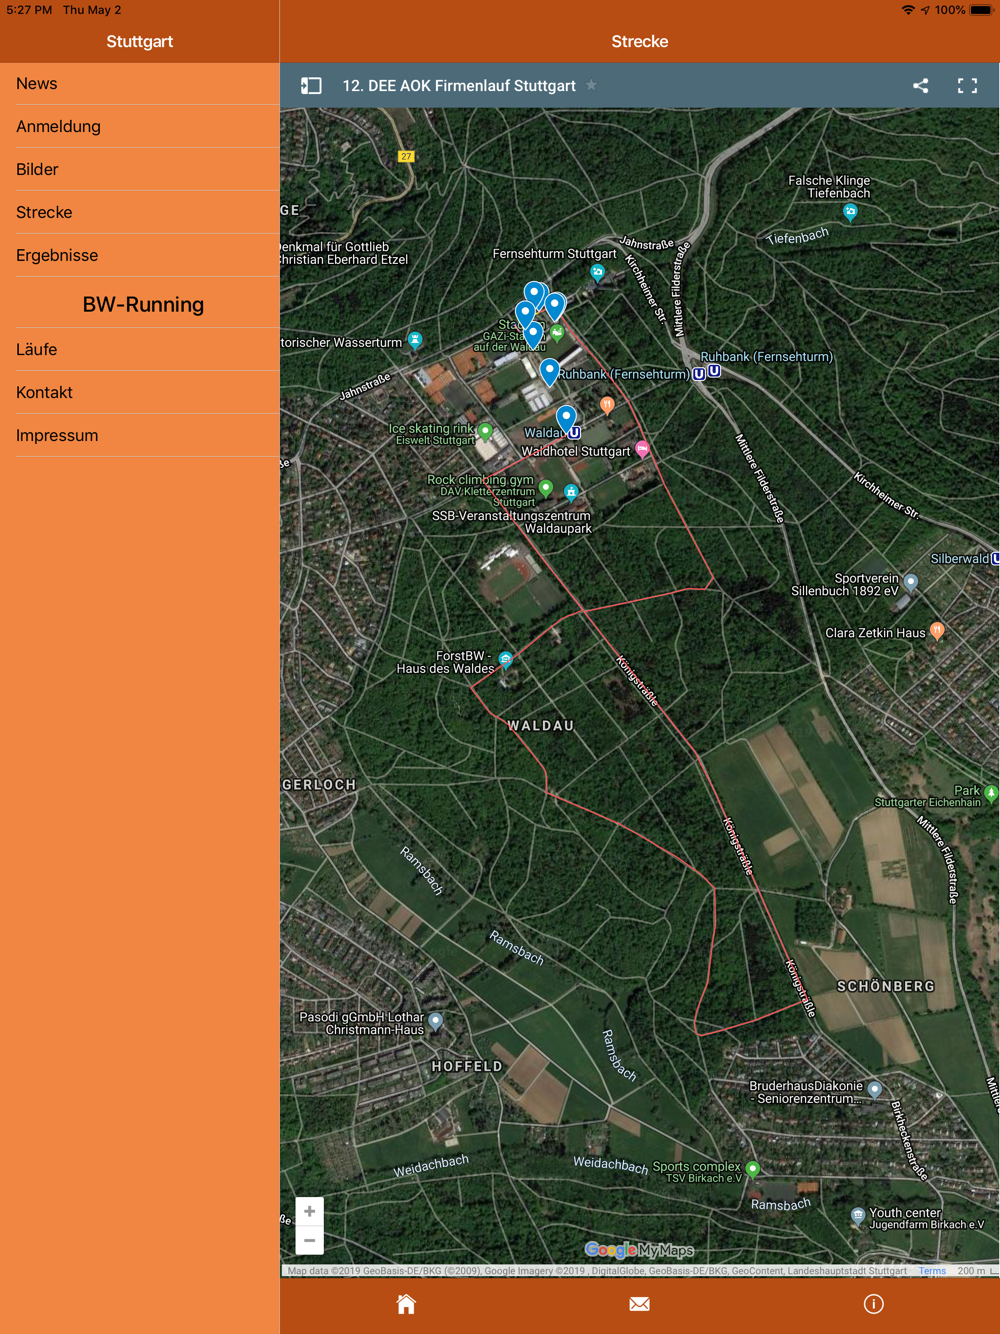This screenshot has width=1000, height=1334.
Task: Select the blue route pin near Waldau station
Action: [566, 417]
